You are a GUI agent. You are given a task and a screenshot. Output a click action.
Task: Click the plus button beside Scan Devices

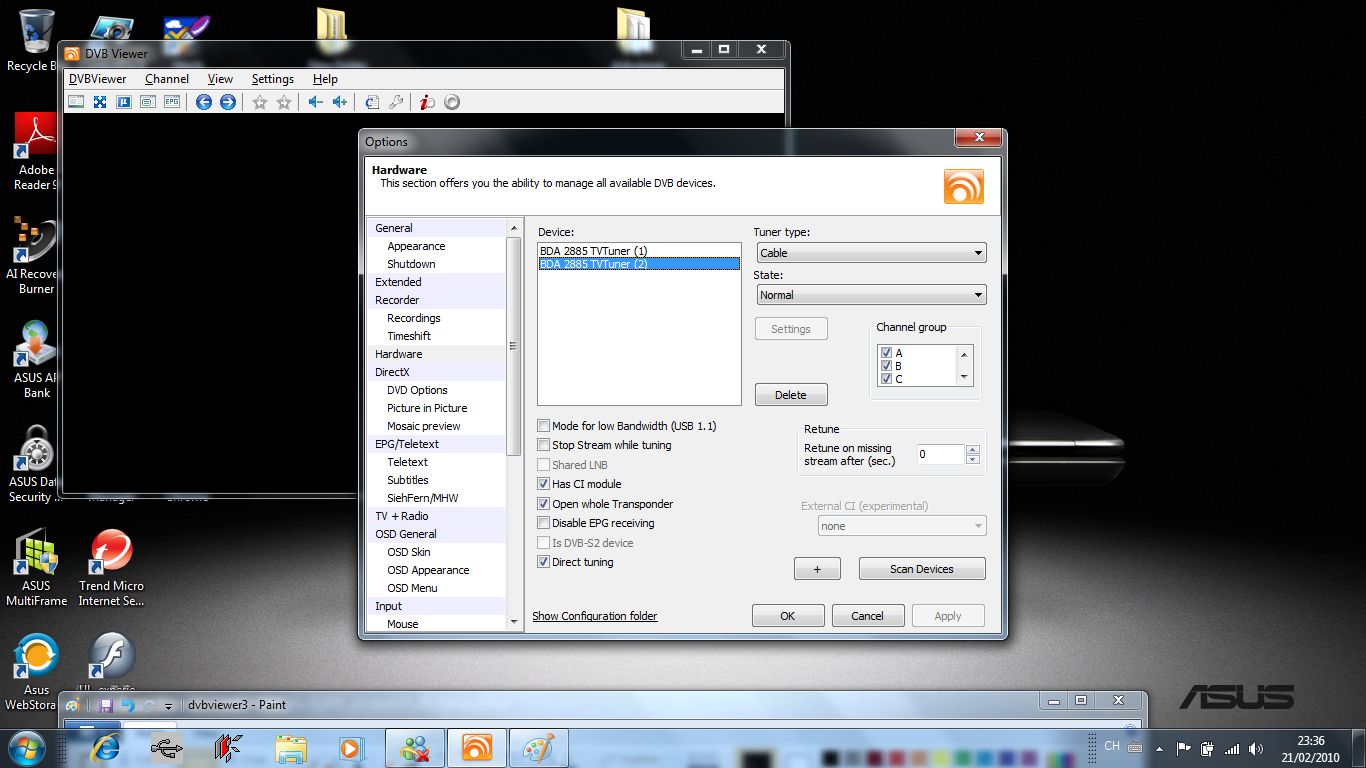click(x=817, y=569)
